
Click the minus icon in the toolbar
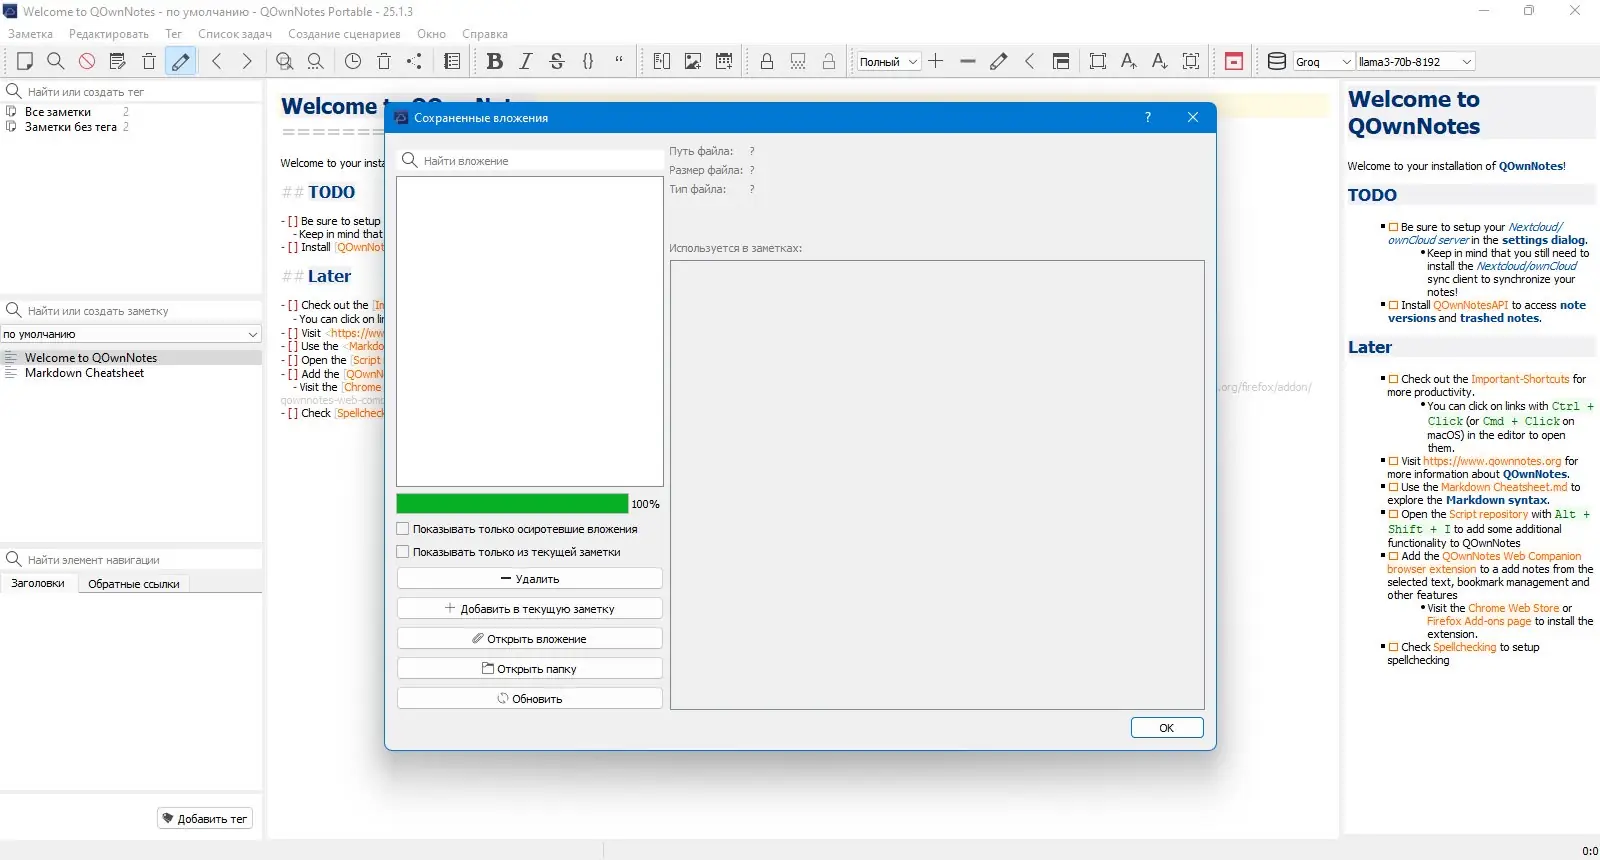(967, 61)
